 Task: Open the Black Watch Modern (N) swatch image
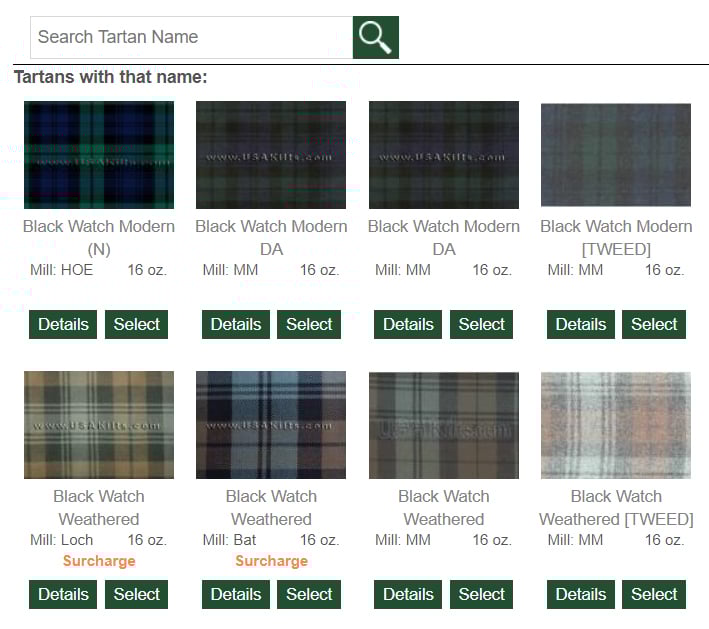click(99, 155)
